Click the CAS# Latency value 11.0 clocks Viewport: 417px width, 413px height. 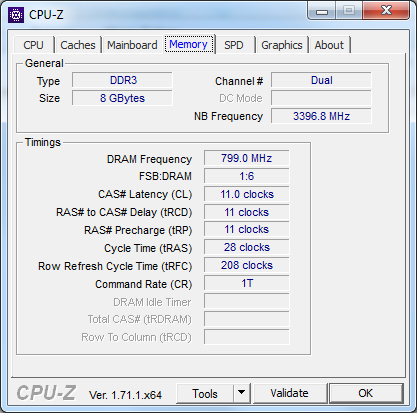click(247, 194)
